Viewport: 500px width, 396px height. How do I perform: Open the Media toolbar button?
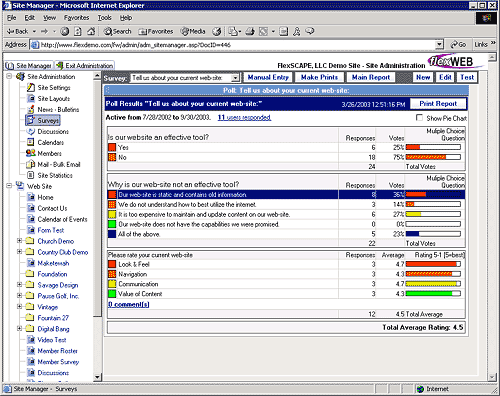(x=193, y=32)
